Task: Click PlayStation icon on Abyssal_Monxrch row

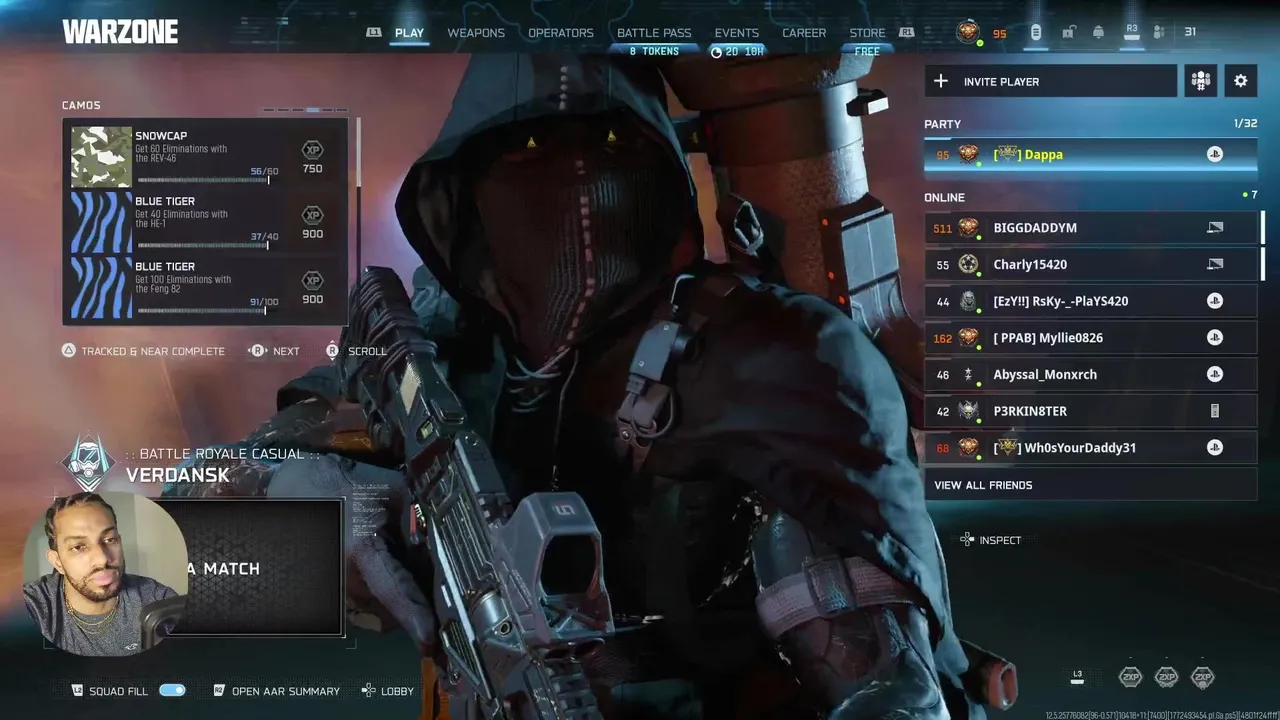Action: pyautogui.click(x=1215, y=375)
